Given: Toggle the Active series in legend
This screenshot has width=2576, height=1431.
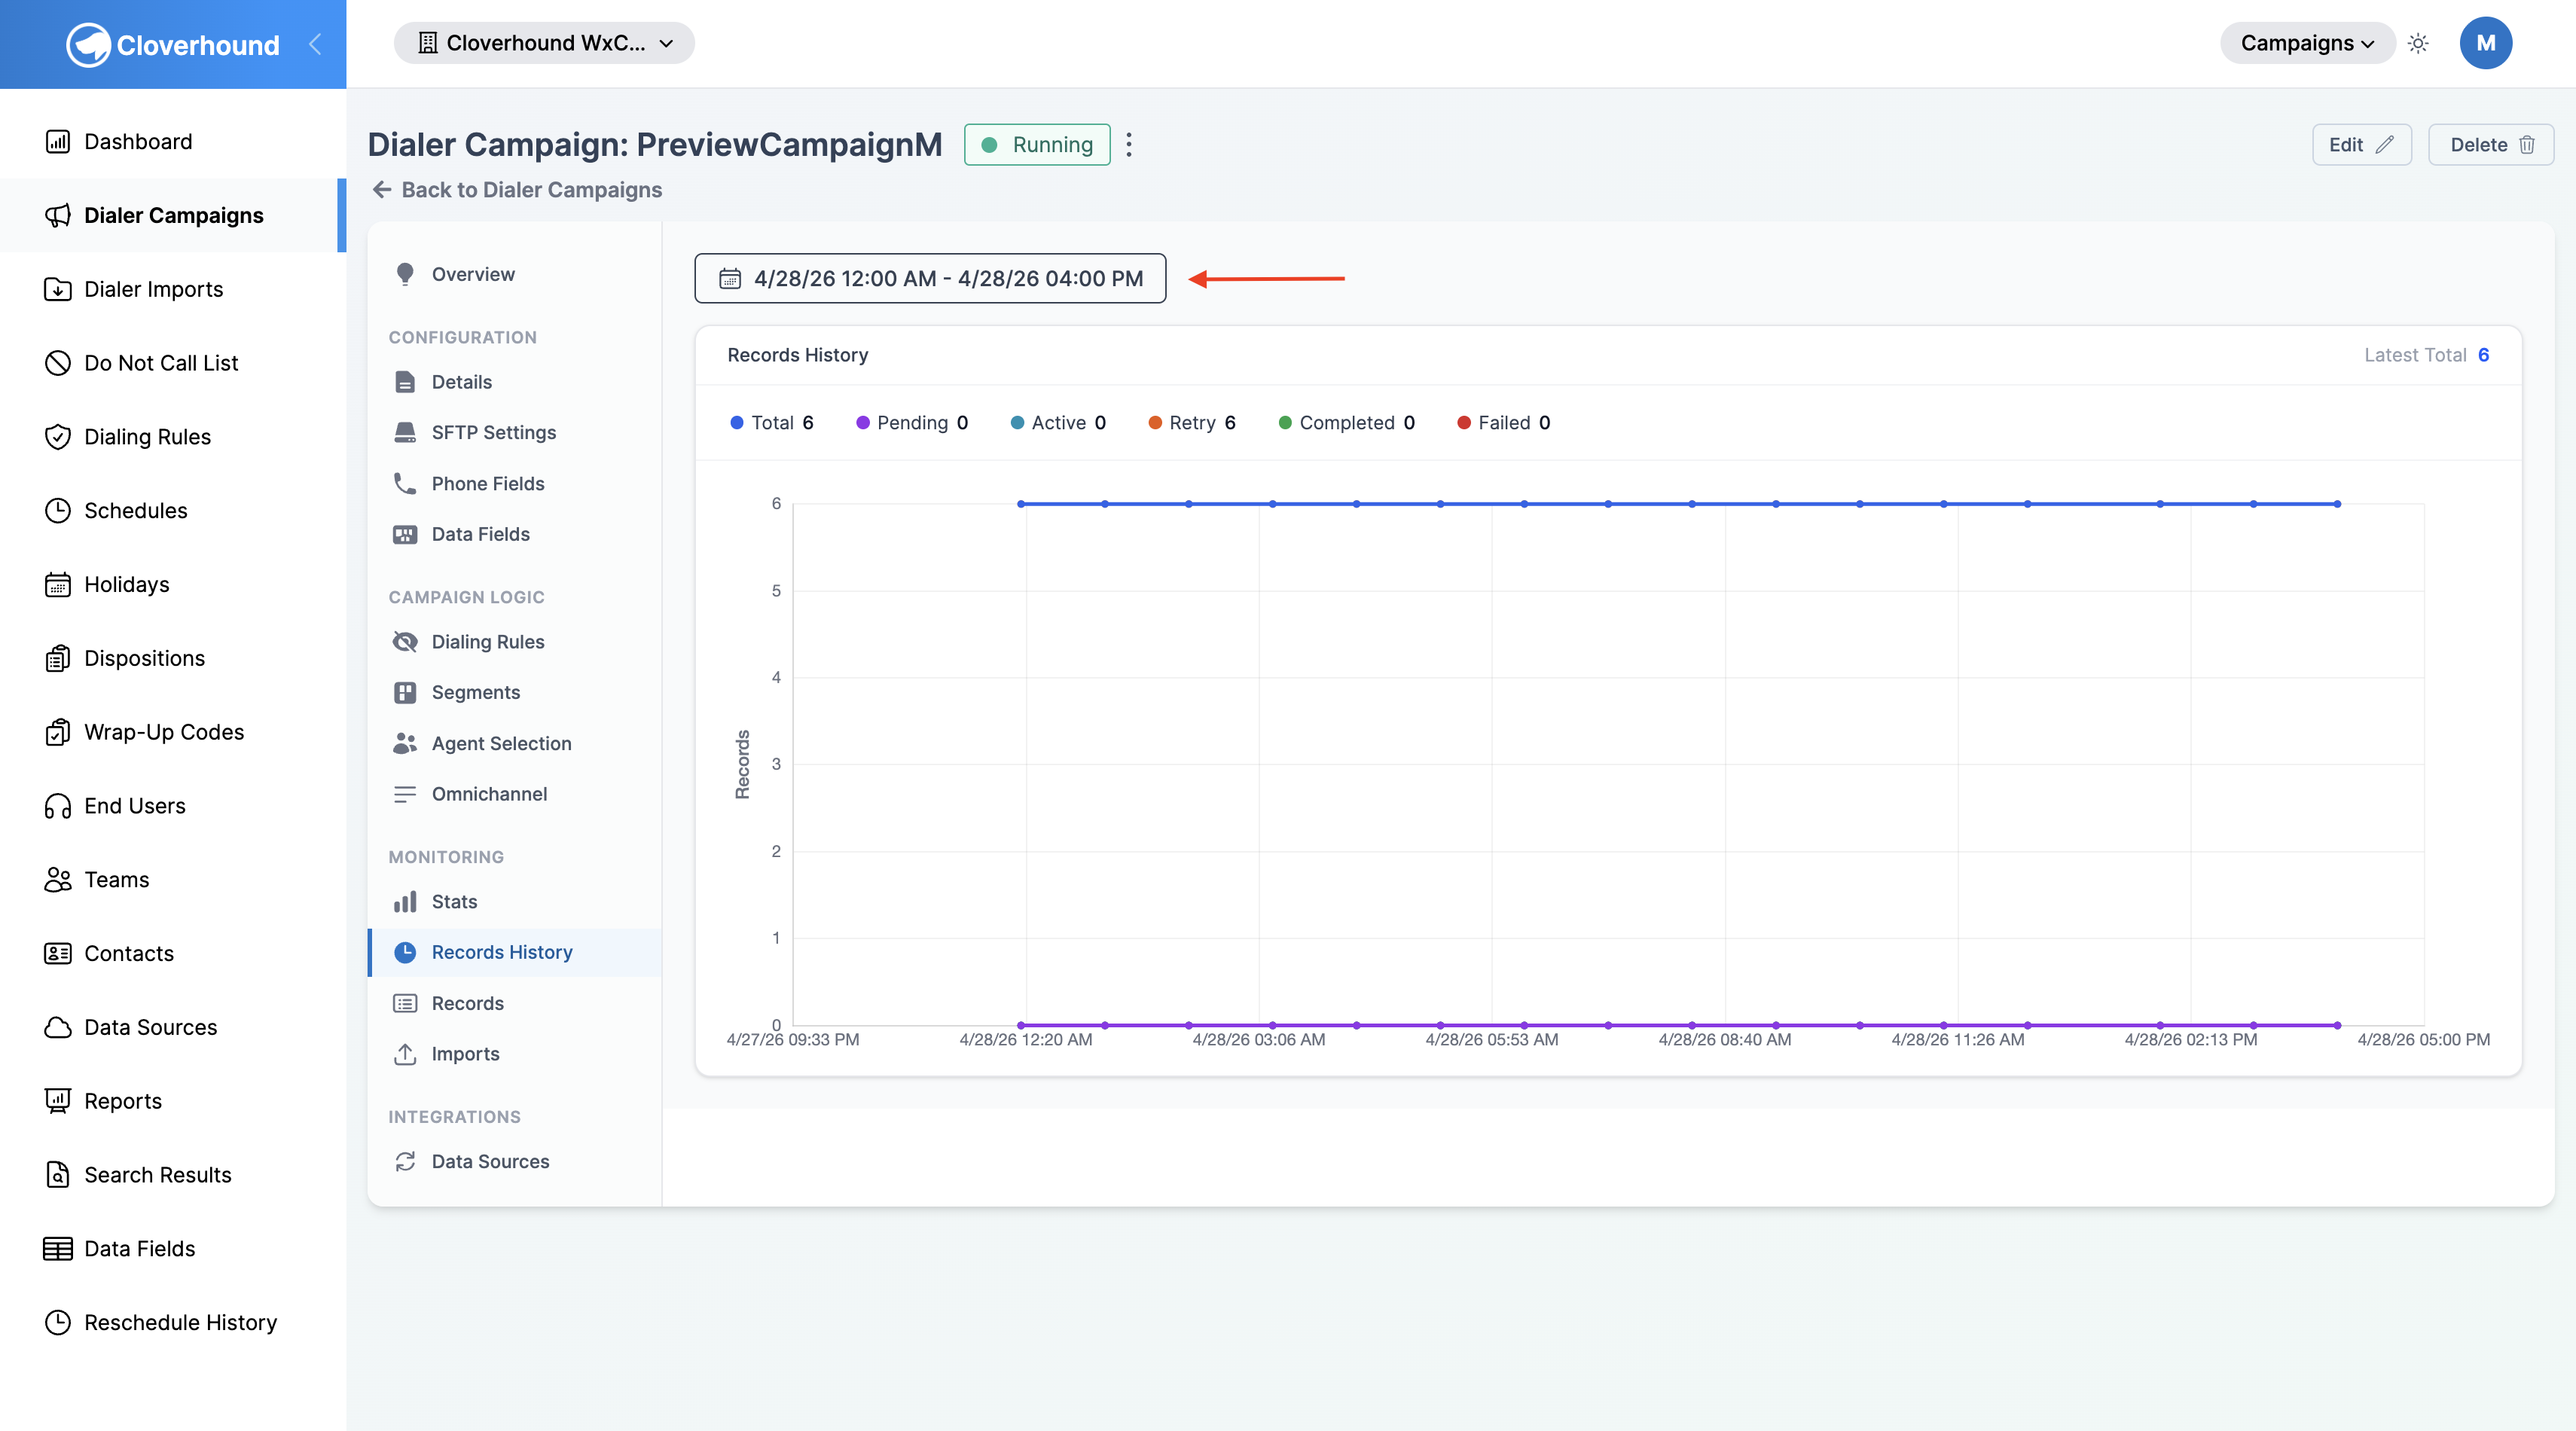Looking at the screenshot, I should pyautogui.click(x=1058, y=423).
